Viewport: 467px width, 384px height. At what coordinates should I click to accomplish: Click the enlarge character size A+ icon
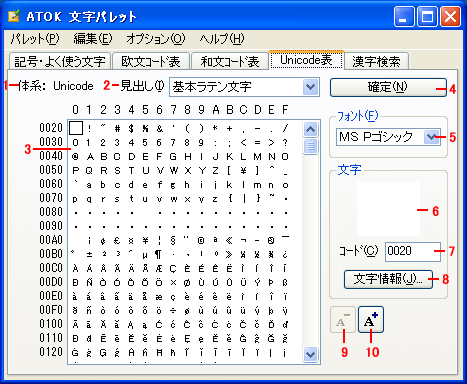coord(371,320)
